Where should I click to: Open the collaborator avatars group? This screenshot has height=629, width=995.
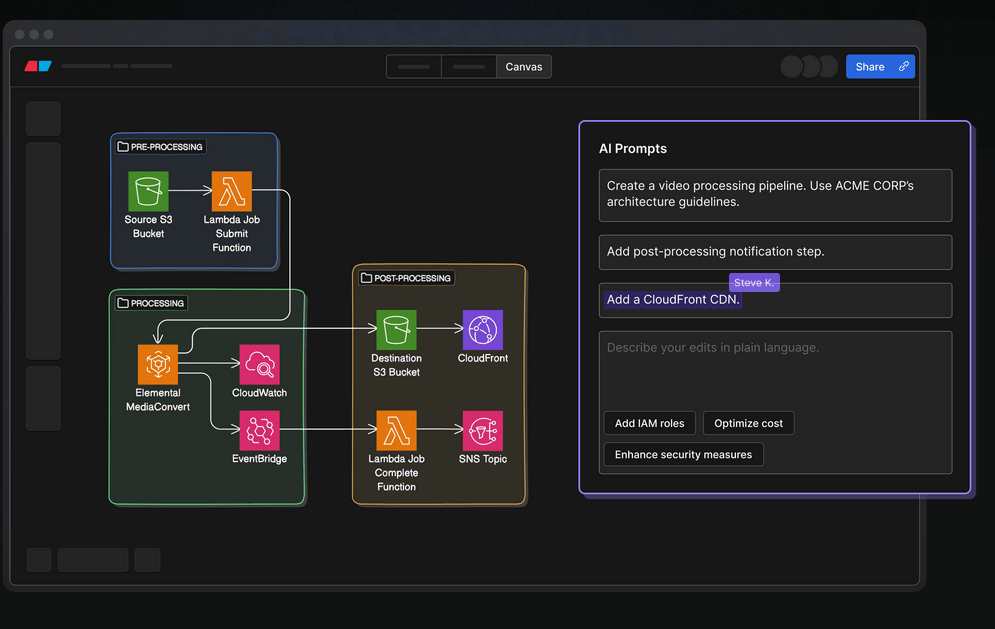click(809, 66)
